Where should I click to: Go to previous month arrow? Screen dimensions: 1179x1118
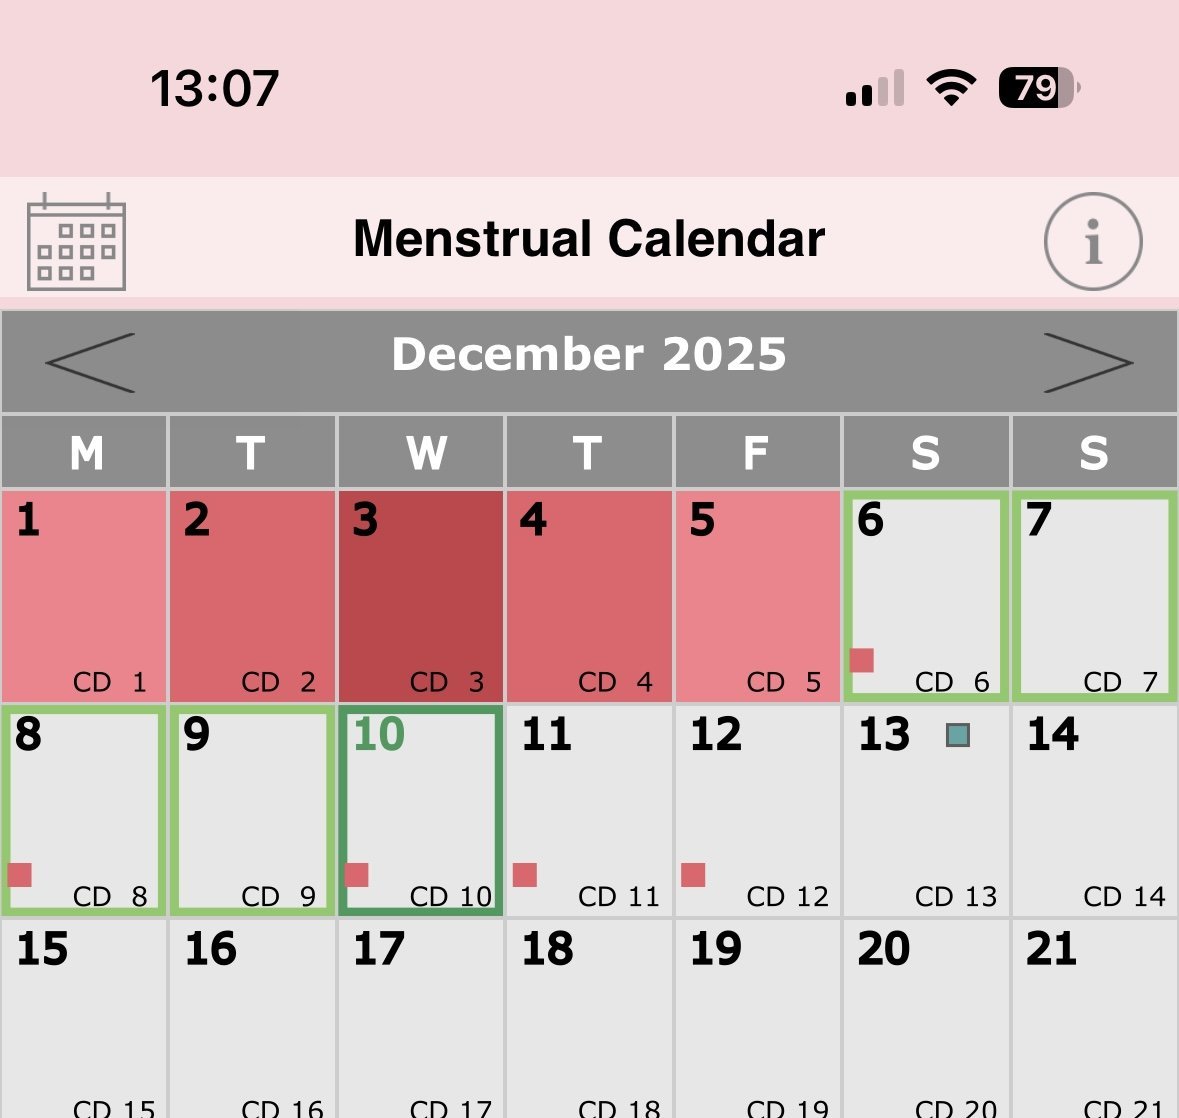[90, 362]
